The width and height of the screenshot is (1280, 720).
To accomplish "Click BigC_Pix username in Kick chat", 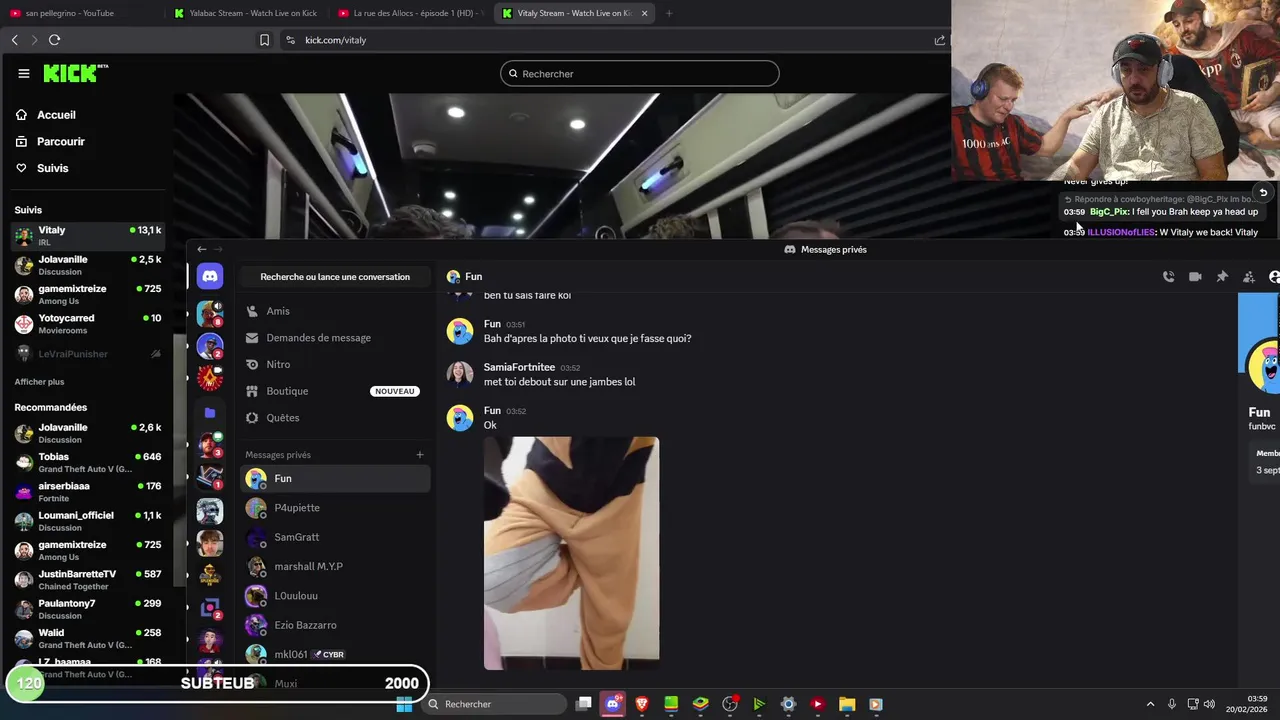I will click(1109, 212).
